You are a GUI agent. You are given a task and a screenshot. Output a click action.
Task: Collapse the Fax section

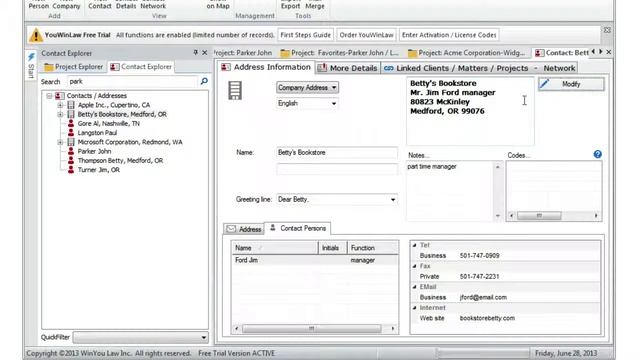click(415, 266)
